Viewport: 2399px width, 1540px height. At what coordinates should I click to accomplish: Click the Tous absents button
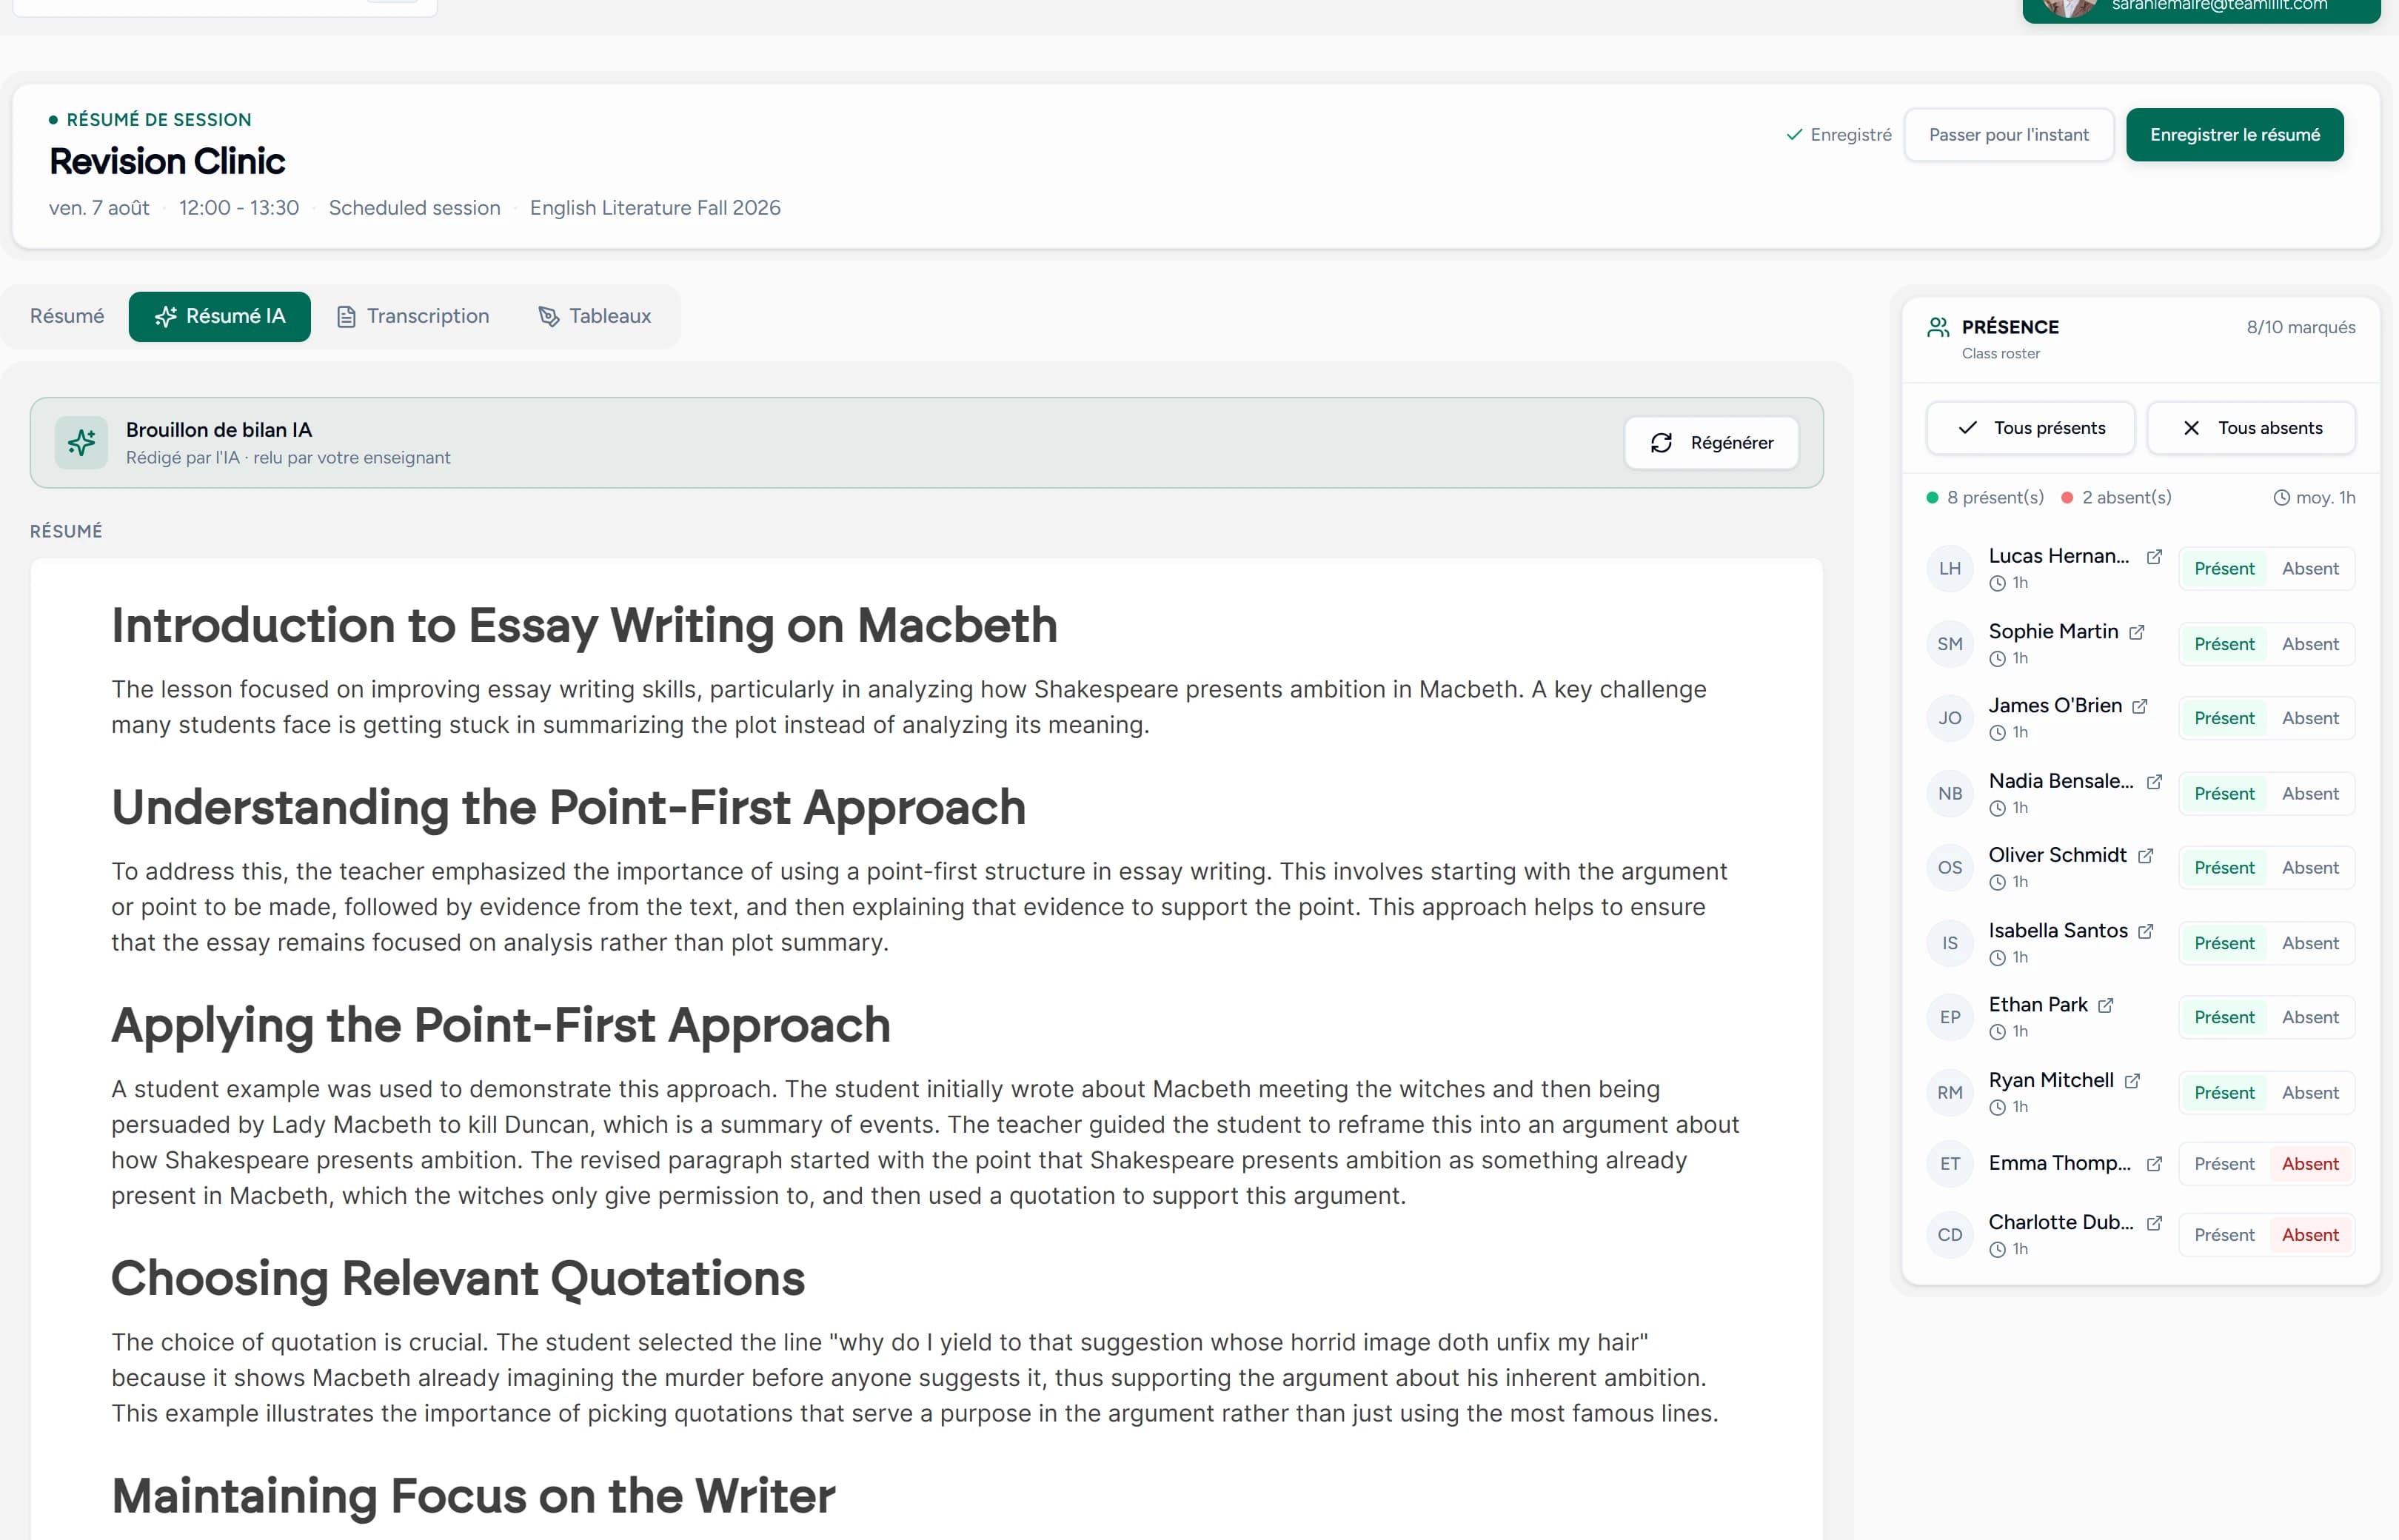(x=2251, y=428)
